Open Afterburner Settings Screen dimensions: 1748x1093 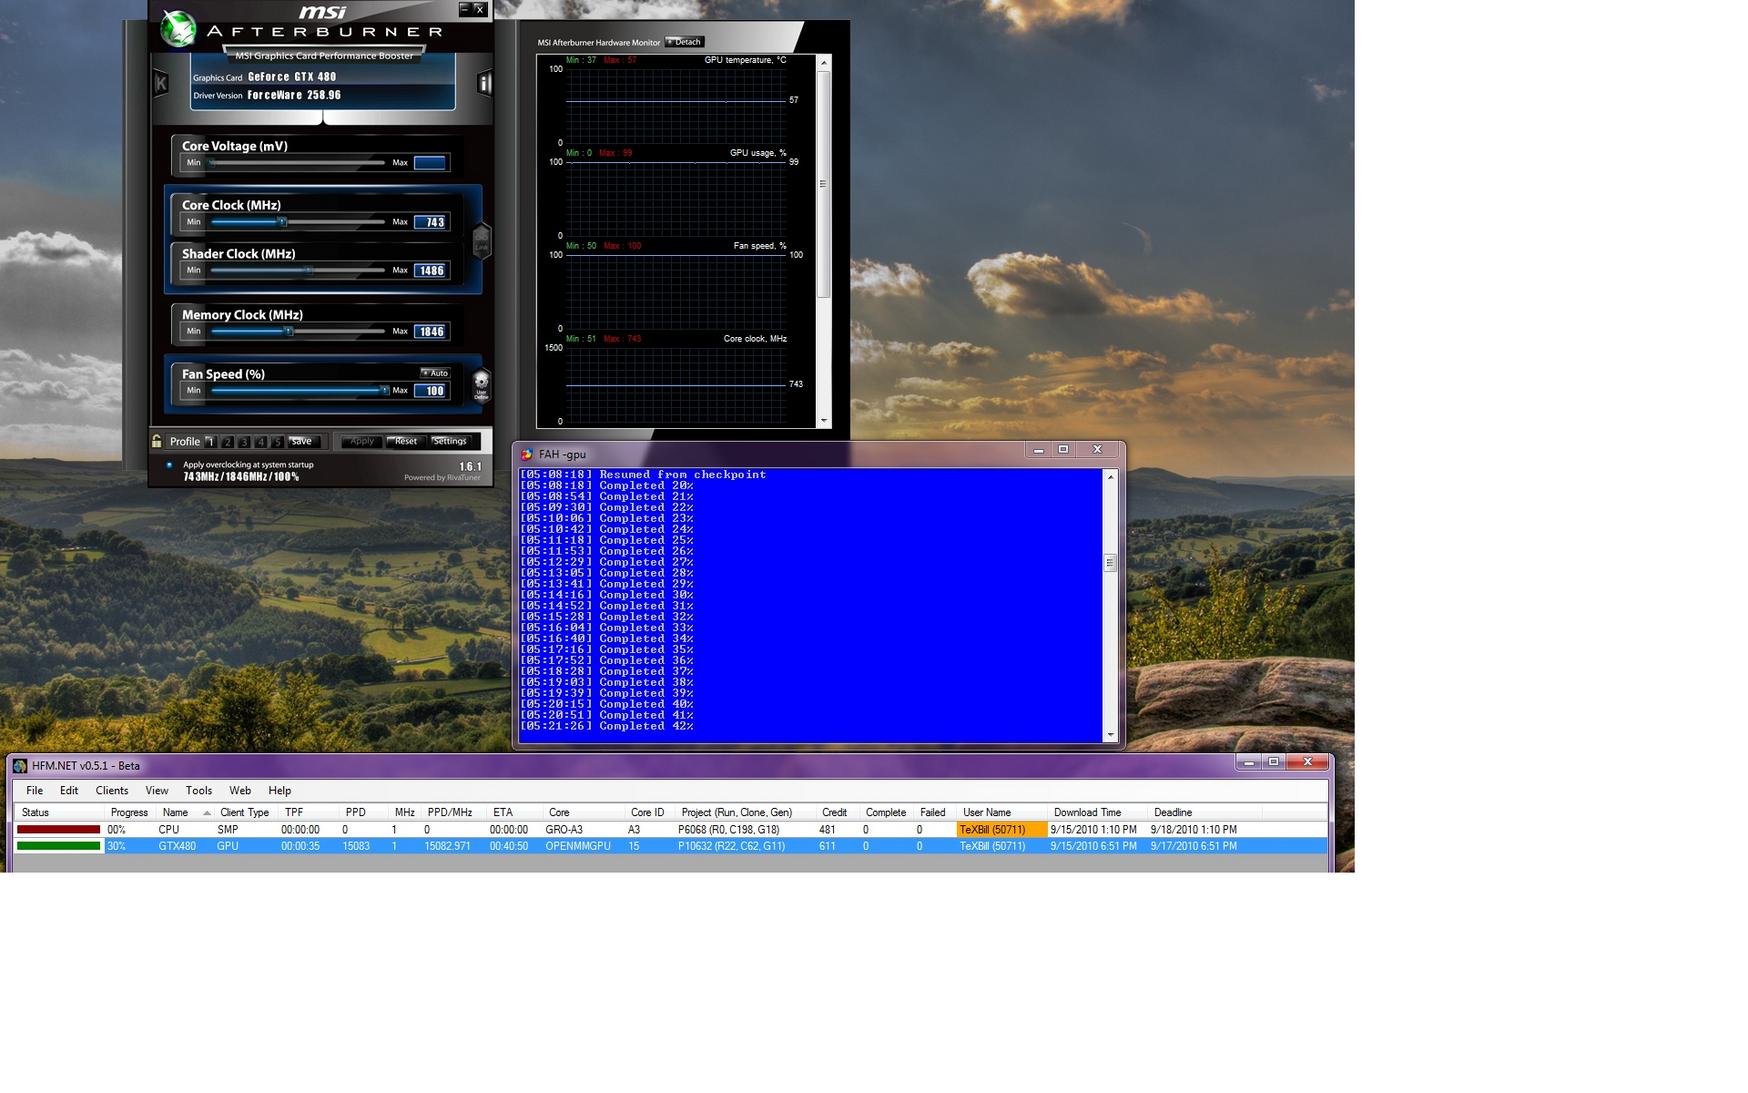450,441
